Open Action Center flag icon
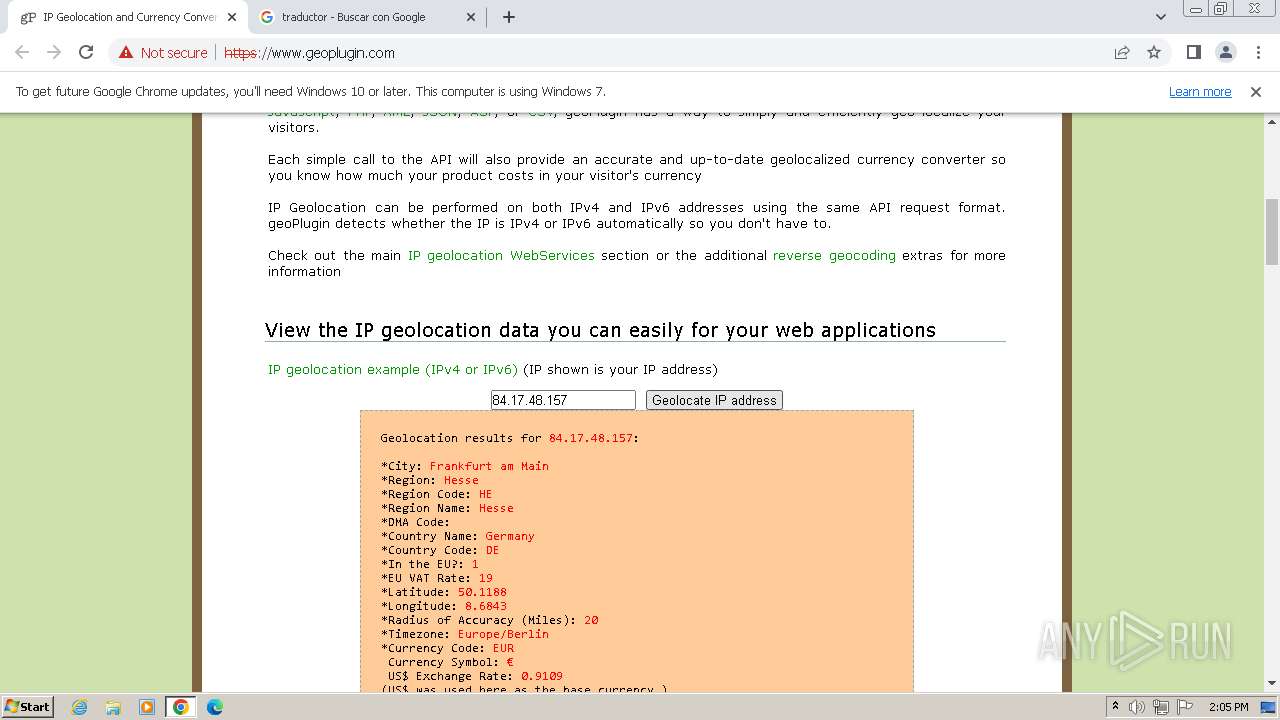Viewport: 1280px width, 720px height. pyautogui.click(x=1185, y=707)
